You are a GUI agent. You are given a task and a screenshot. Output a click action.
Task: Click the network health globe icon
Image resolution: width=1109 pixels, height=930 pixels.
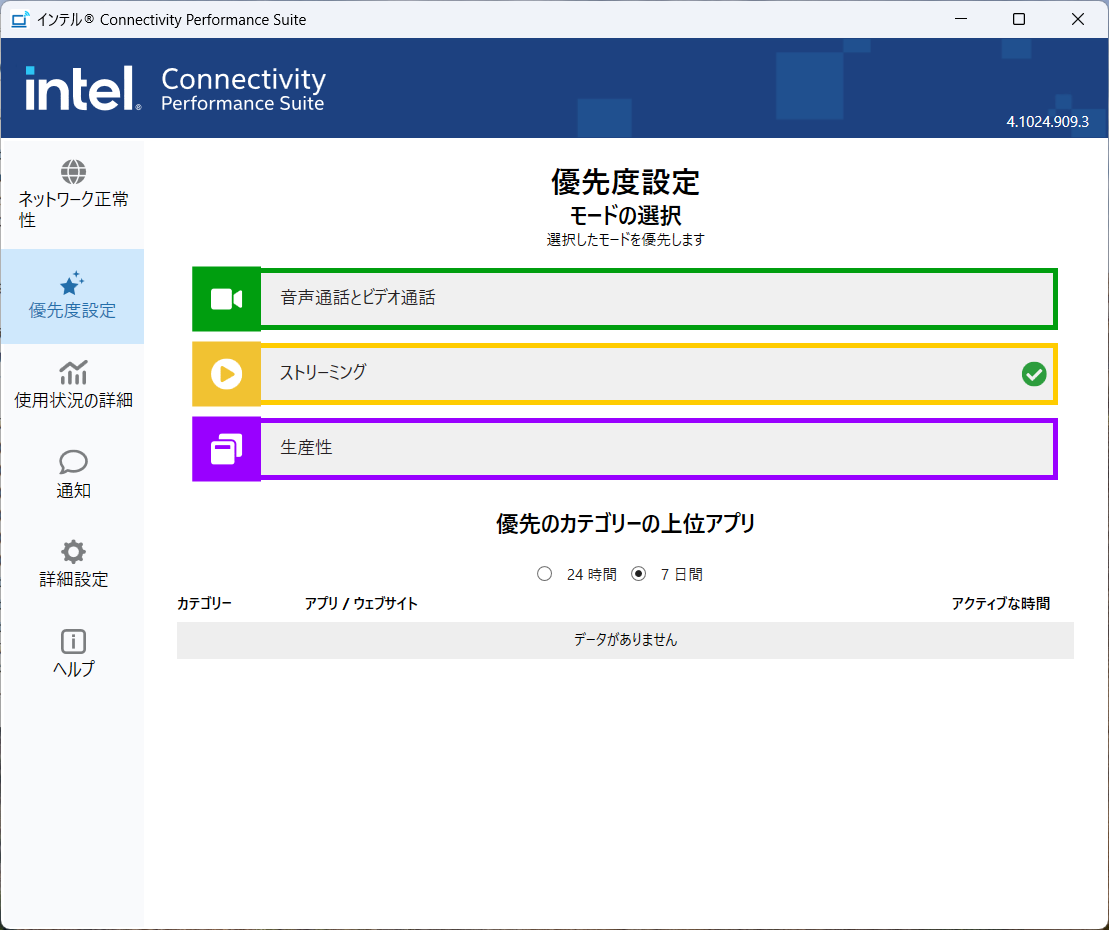click(x=73, y=172)
